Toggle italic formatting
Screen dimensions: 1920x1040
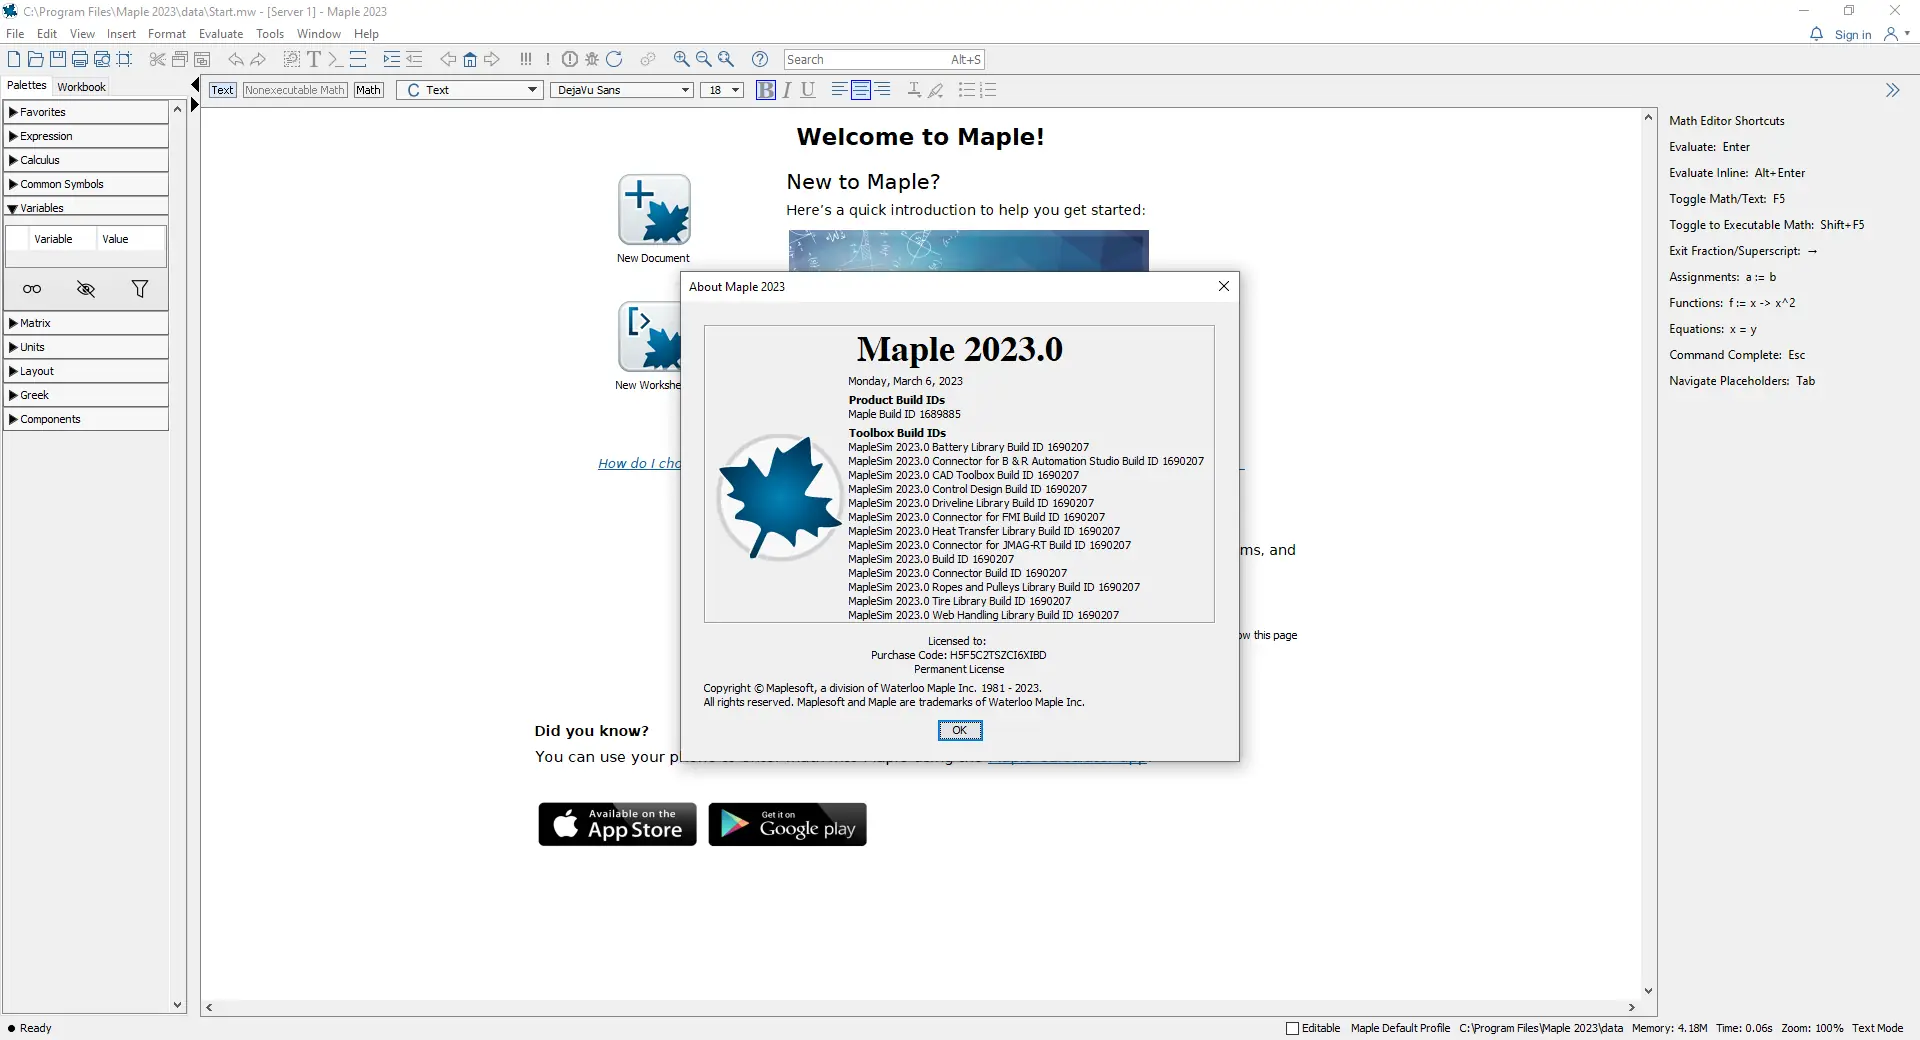[787, 90]
